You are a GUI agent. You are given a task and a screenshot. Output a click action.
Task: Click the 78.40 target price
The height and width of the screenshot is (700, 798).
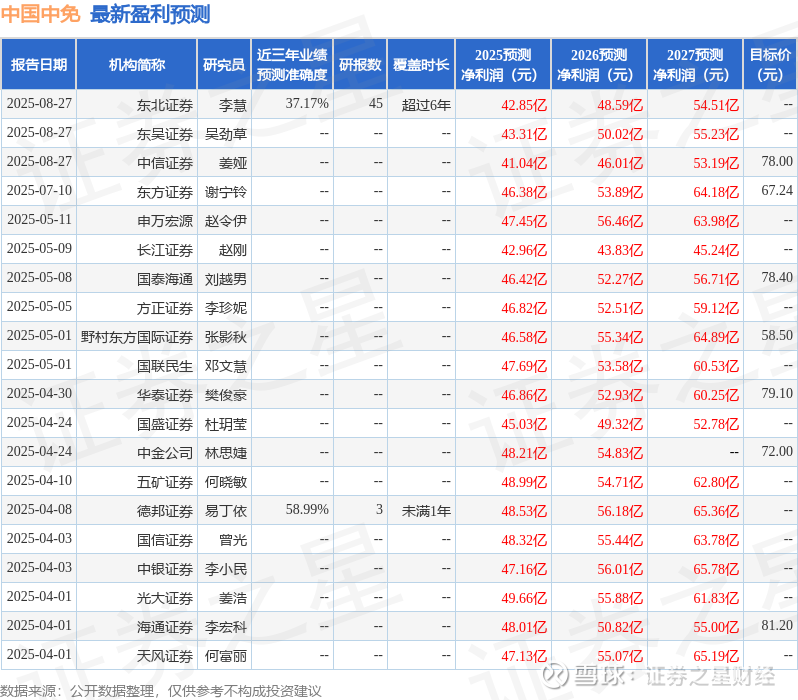coord(777,277)
